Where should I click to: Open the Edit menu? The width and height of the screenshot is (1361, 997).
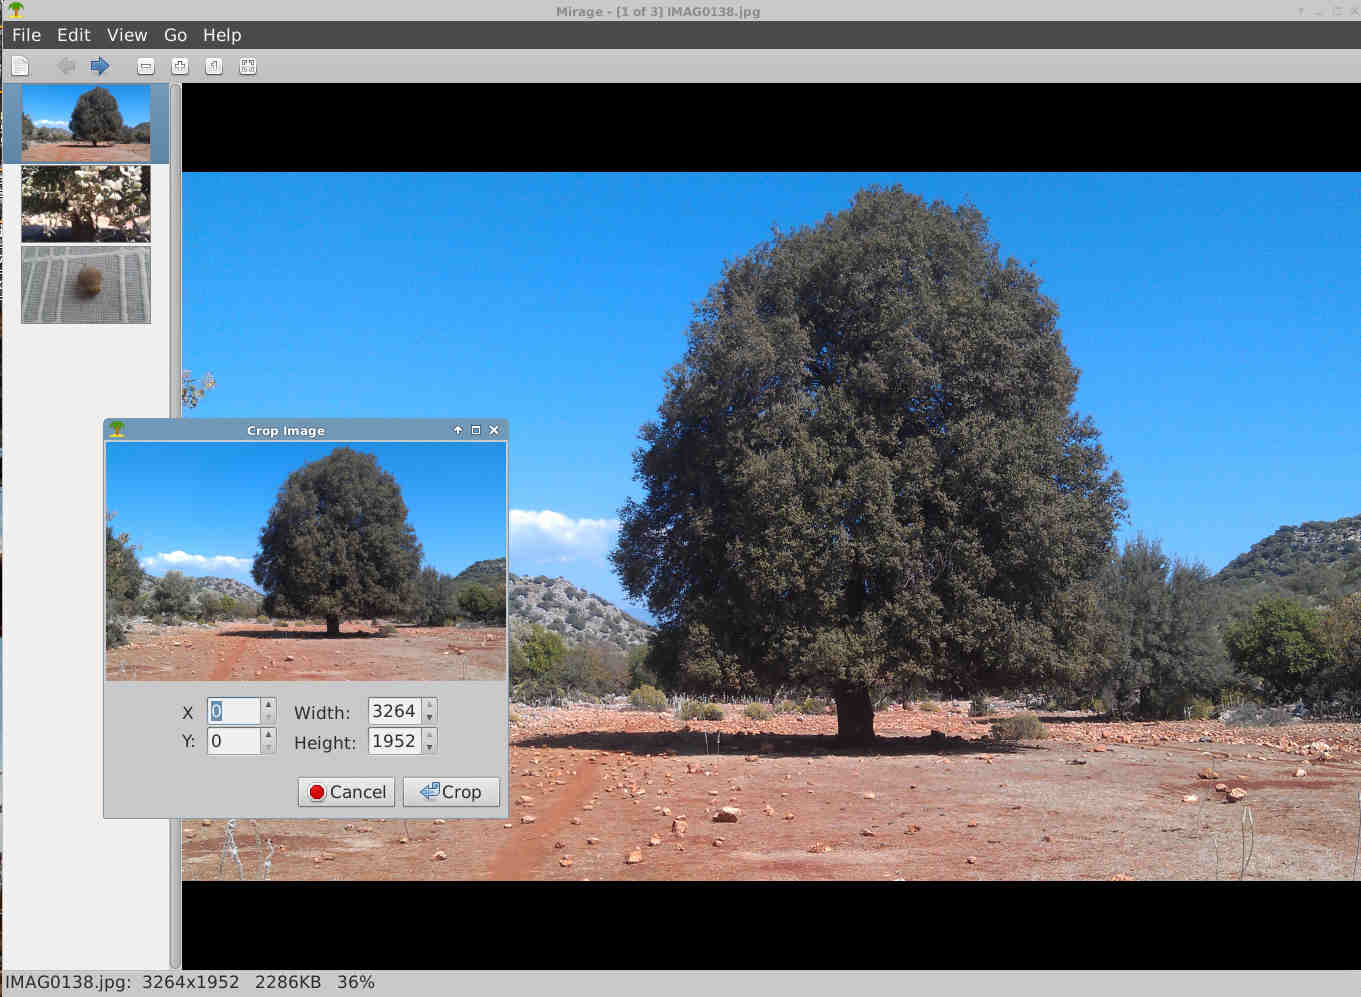(73, 35)
